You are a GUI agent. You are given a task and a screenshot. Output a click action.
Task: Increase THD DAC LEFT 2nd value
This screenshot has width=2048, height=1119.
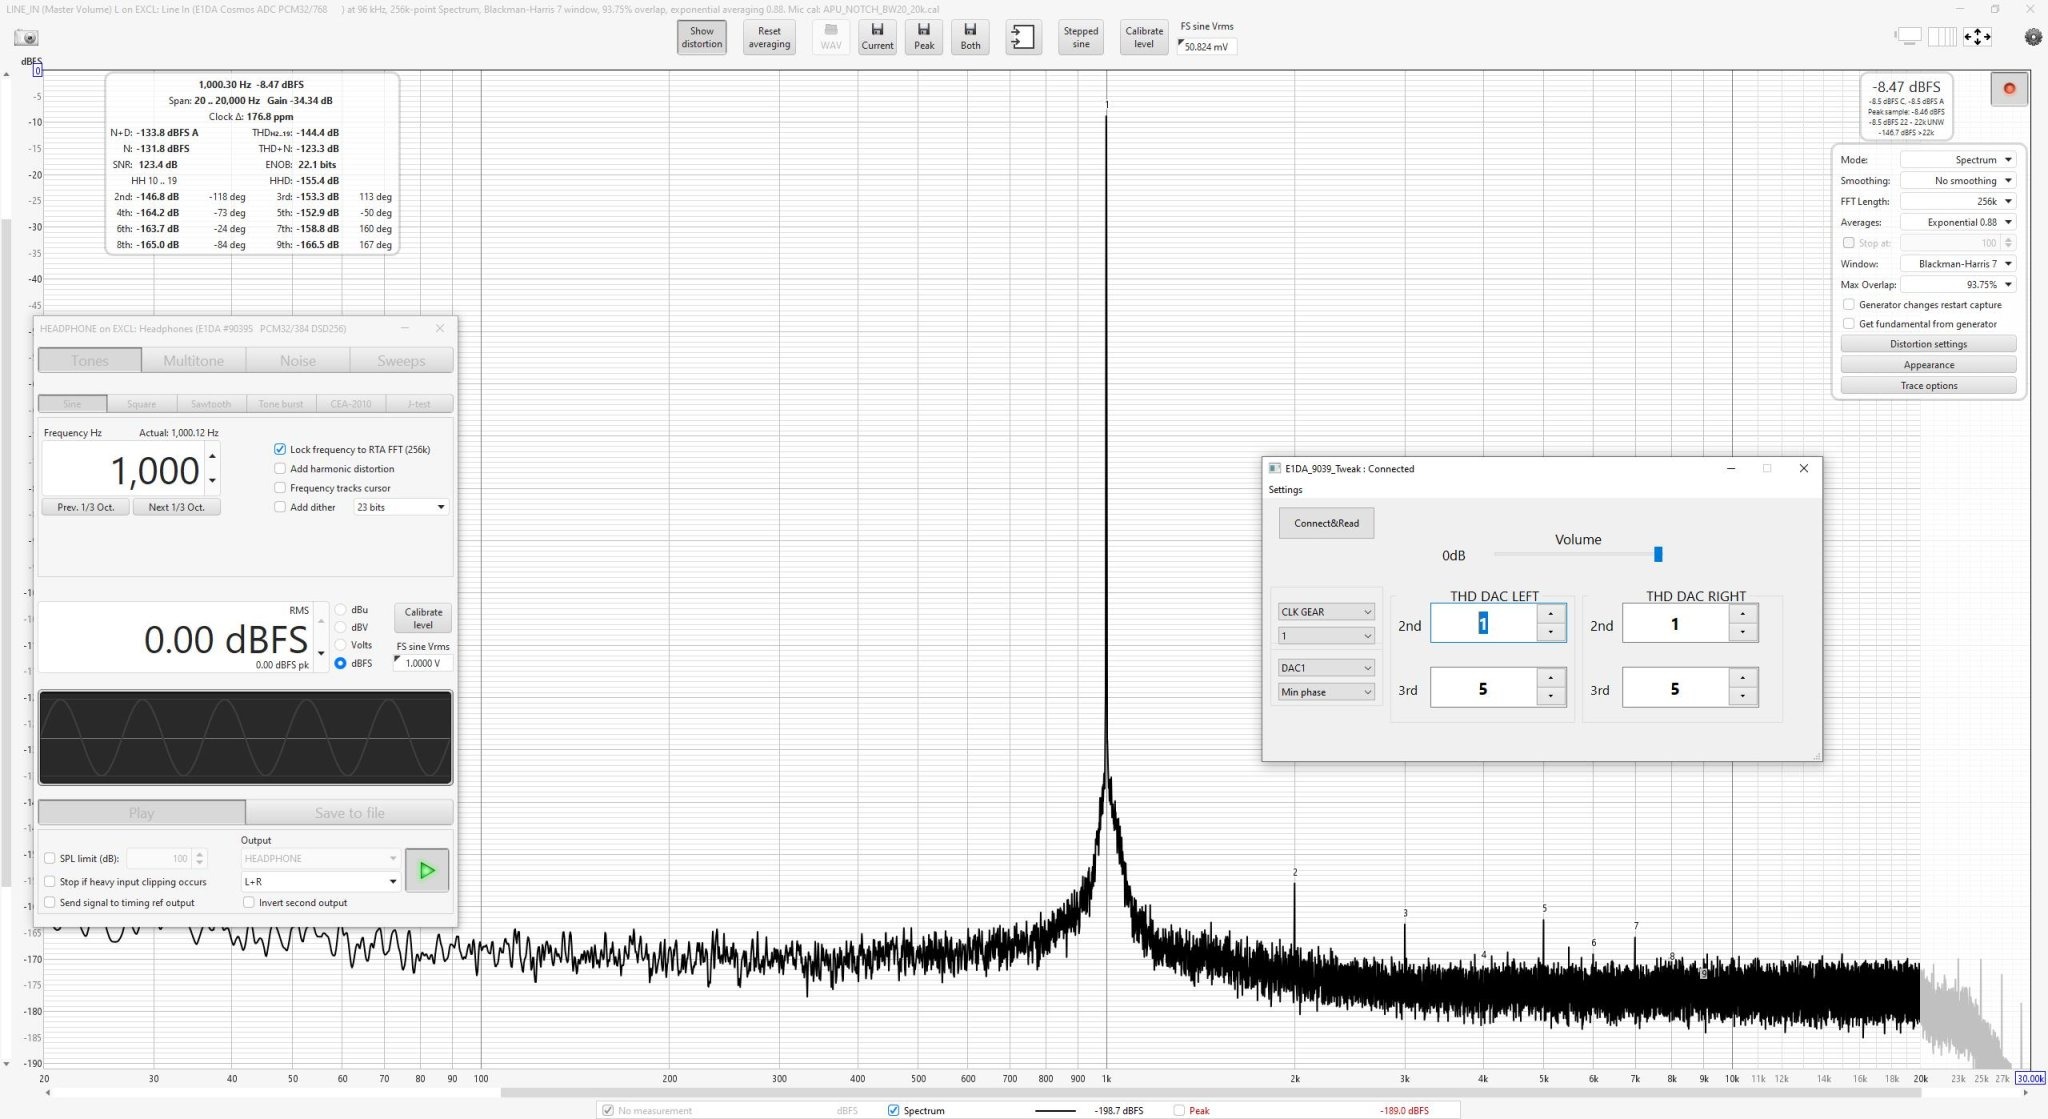pos(1550,613)
